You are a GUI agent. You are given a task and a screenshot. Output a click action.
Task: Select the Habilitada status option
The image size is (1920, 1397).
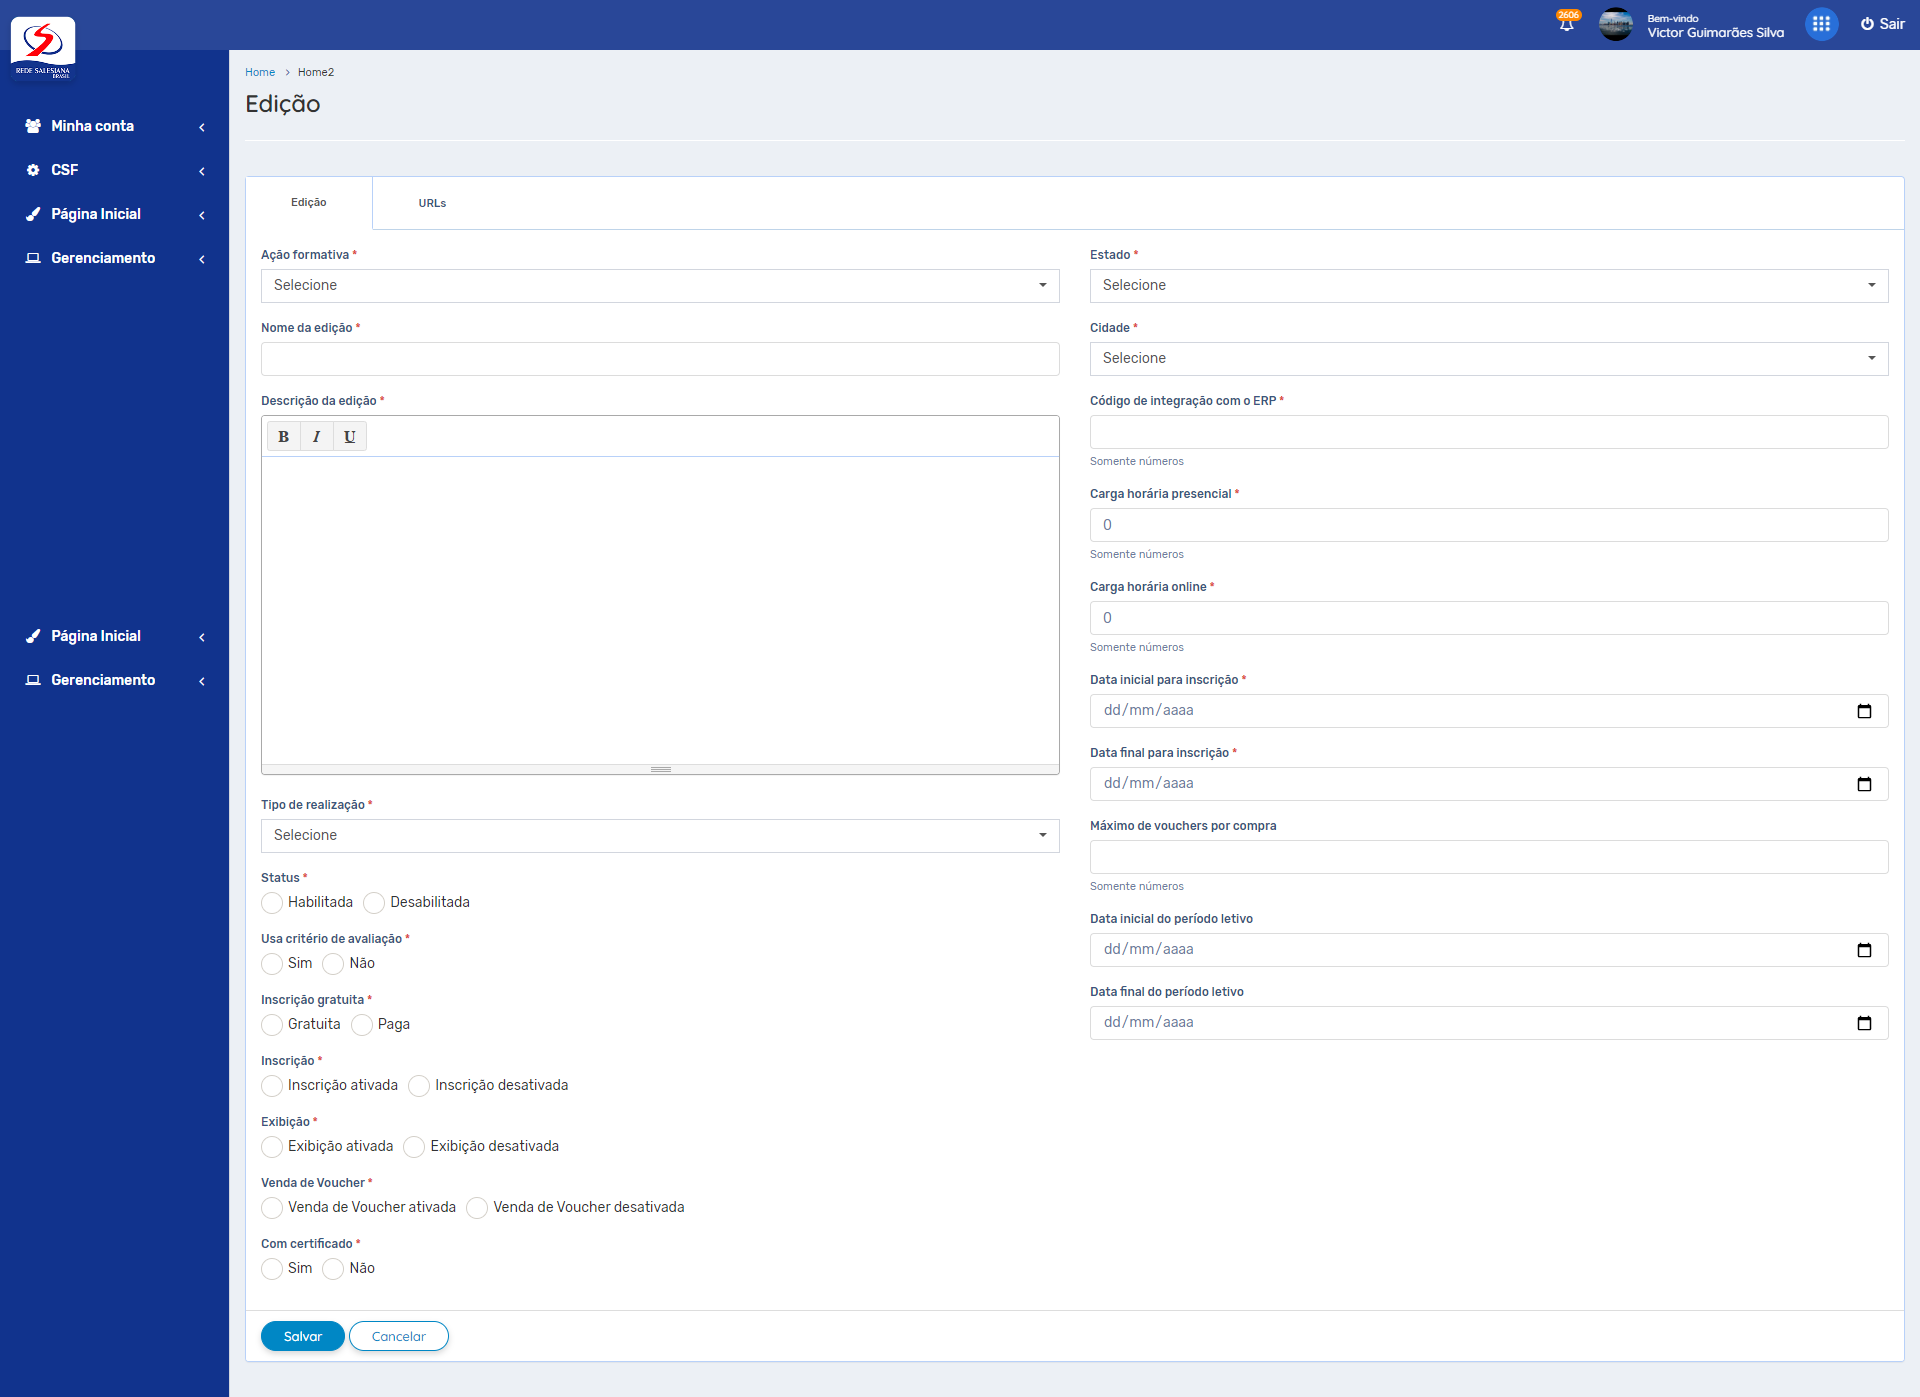click(x=271, y=902)
